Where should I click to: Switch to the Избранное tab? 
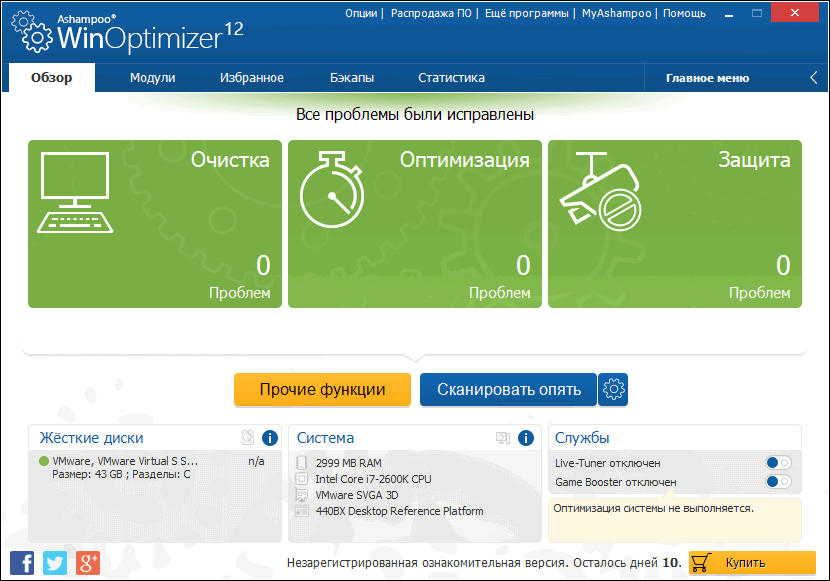click(x=252, y=78)
